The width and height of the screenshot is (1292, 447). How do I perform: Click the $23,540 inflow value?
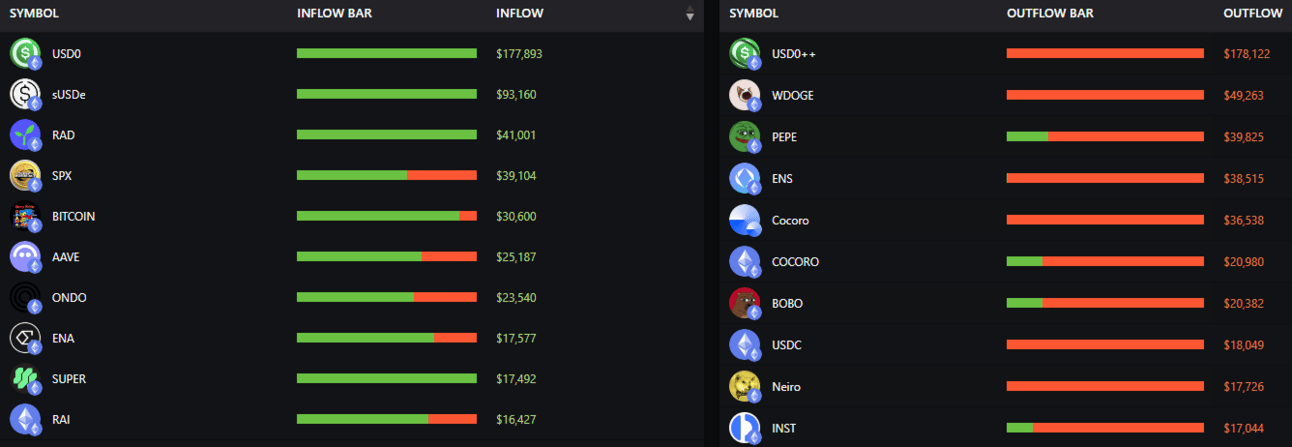[516, 298]
